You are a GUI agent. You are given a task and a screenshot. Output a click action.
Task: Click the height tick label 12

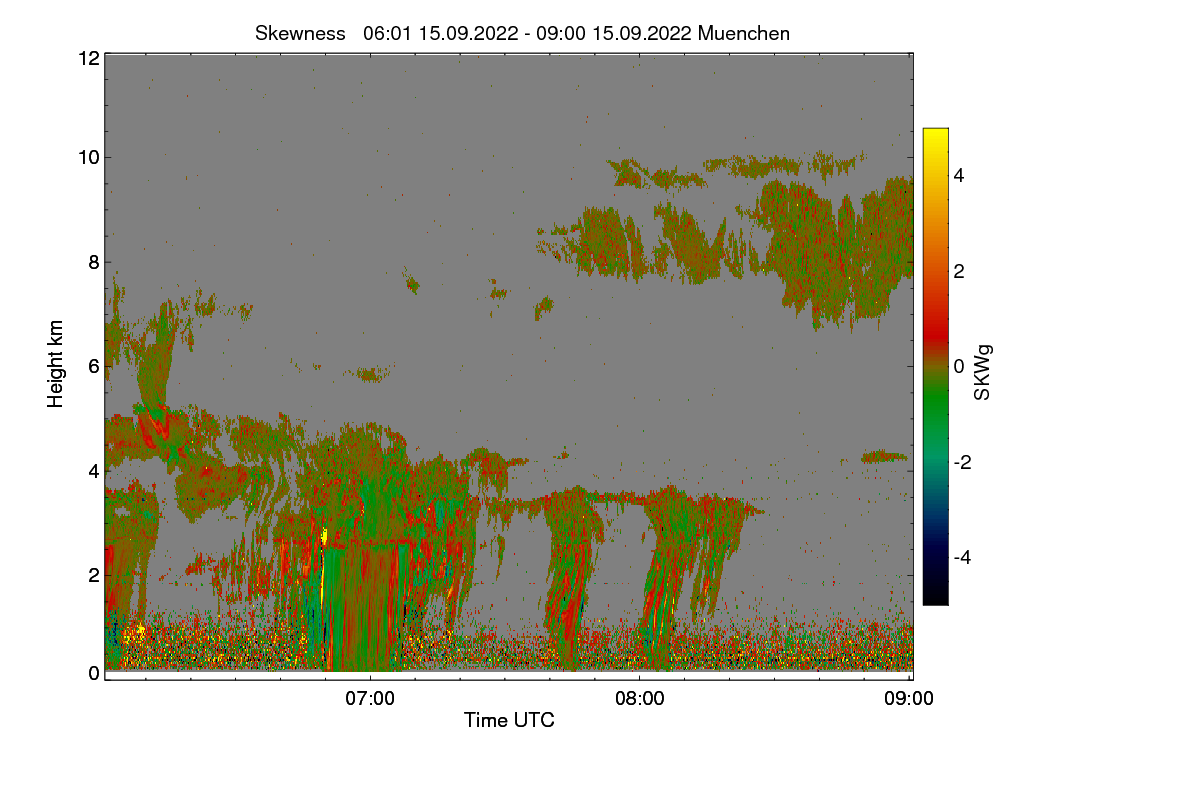click(87, 58)
